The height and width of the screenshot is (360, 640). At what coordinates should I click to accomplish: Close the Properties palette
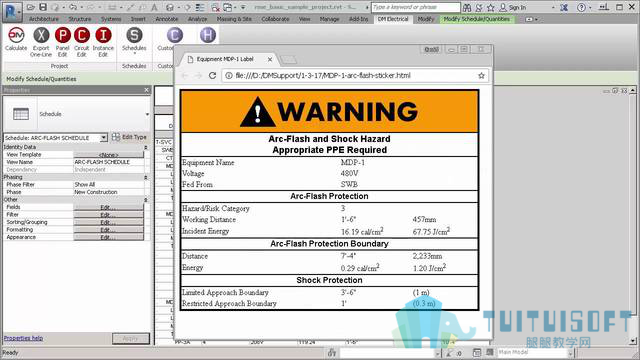pyautogui.click(x=147, y=90)
